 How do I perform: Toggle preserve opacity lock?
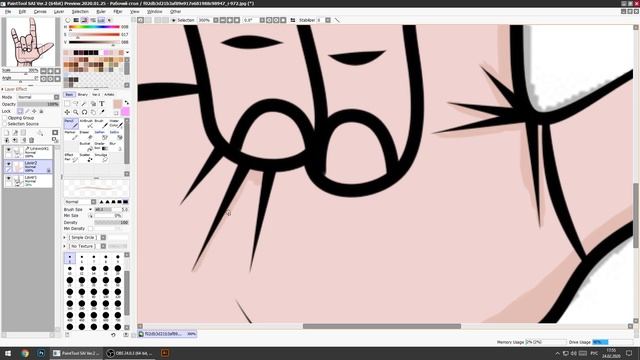click(20, 111)
